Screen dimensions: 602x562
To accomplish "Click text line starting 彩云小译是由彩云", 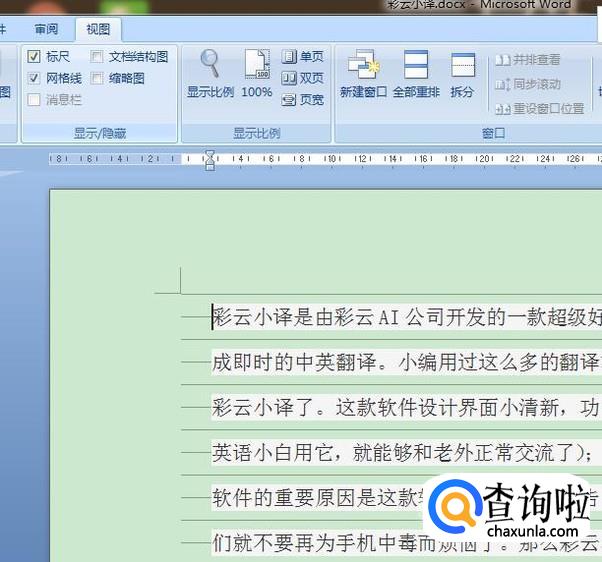I will click(x=407, y=317).
